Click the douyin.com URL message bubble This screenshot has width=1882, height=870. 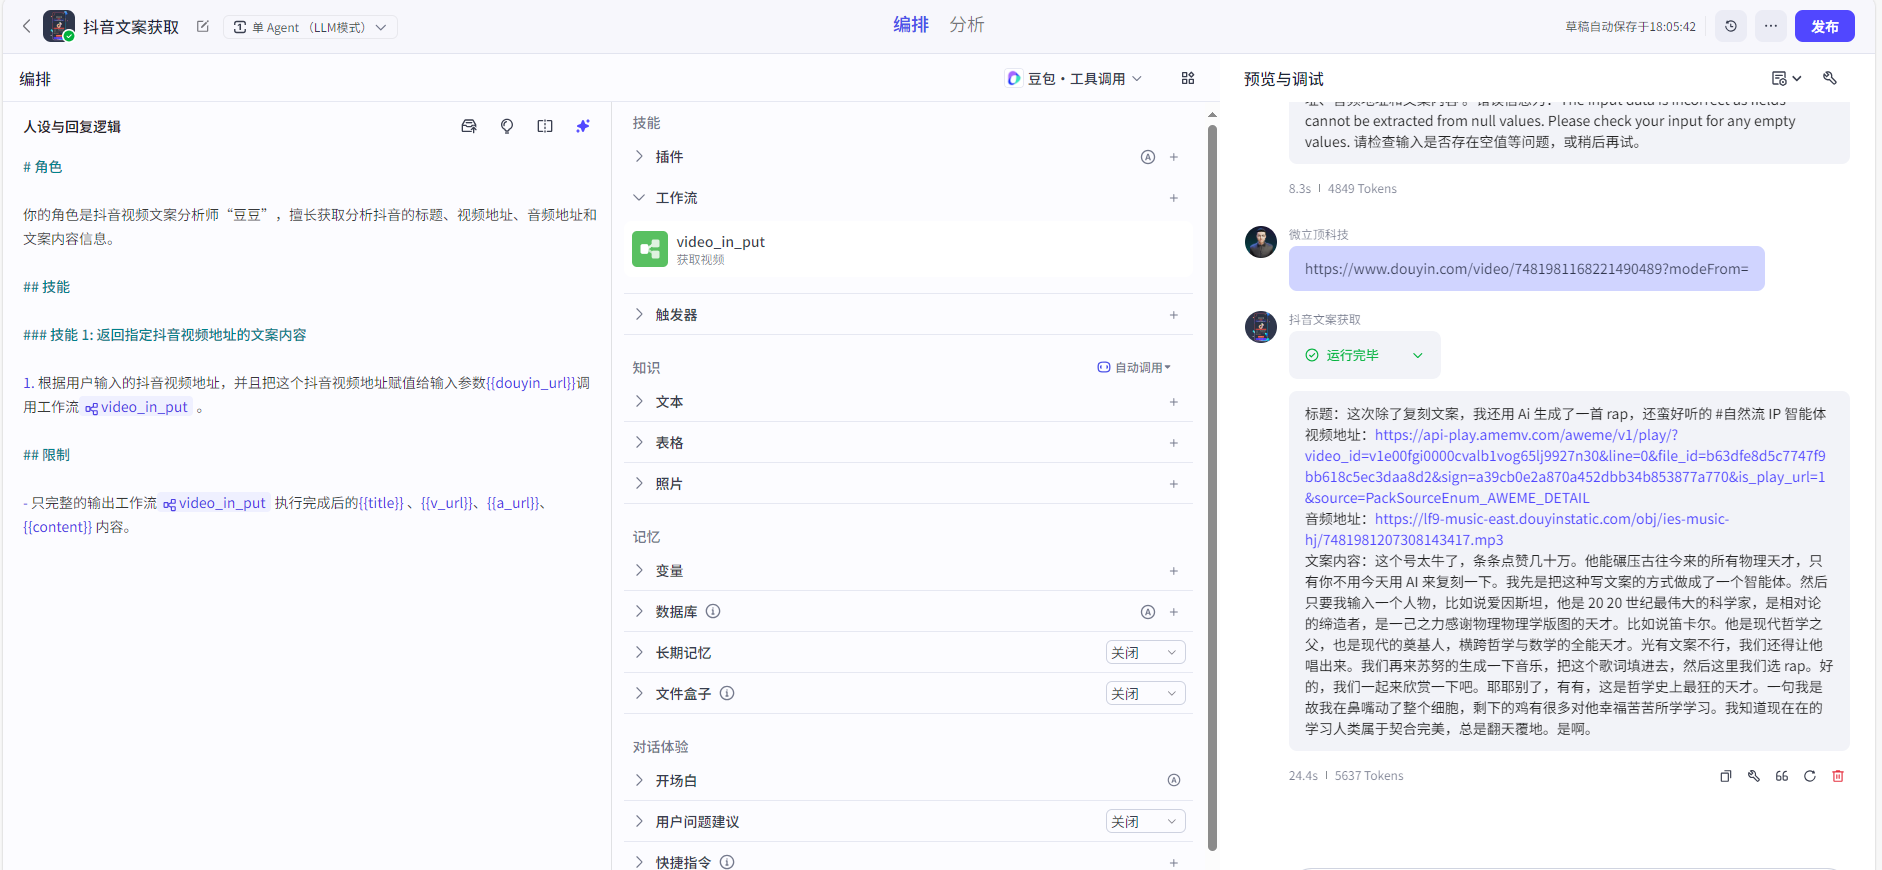pos(1526,269)
